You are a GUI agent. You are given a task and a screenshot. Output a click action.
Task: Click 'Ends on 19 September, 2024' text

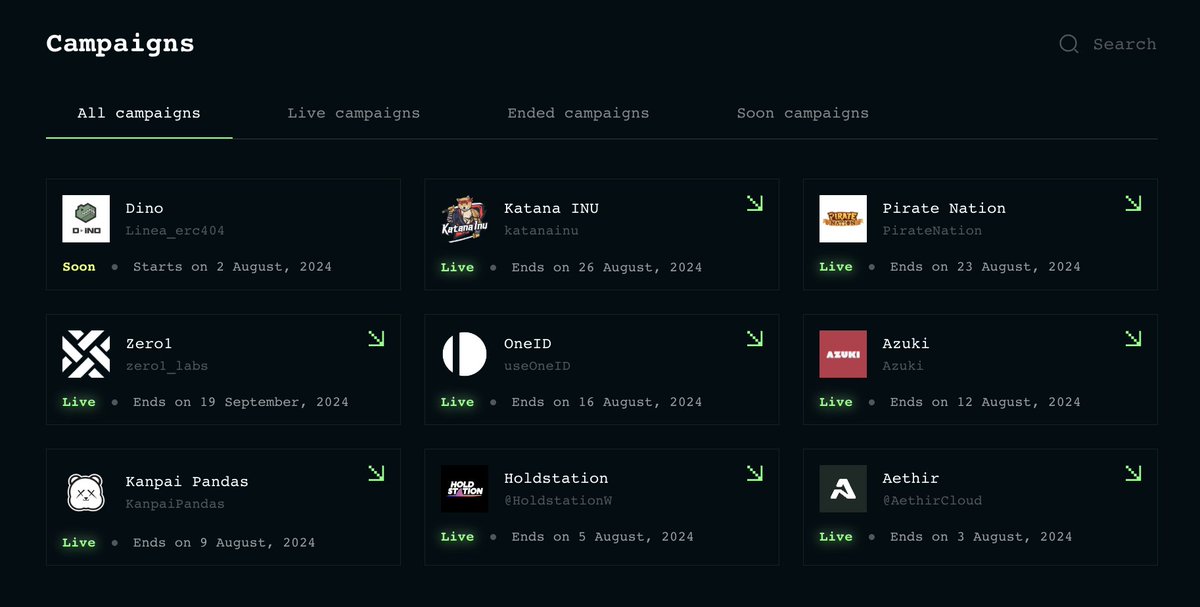(241, 402)
